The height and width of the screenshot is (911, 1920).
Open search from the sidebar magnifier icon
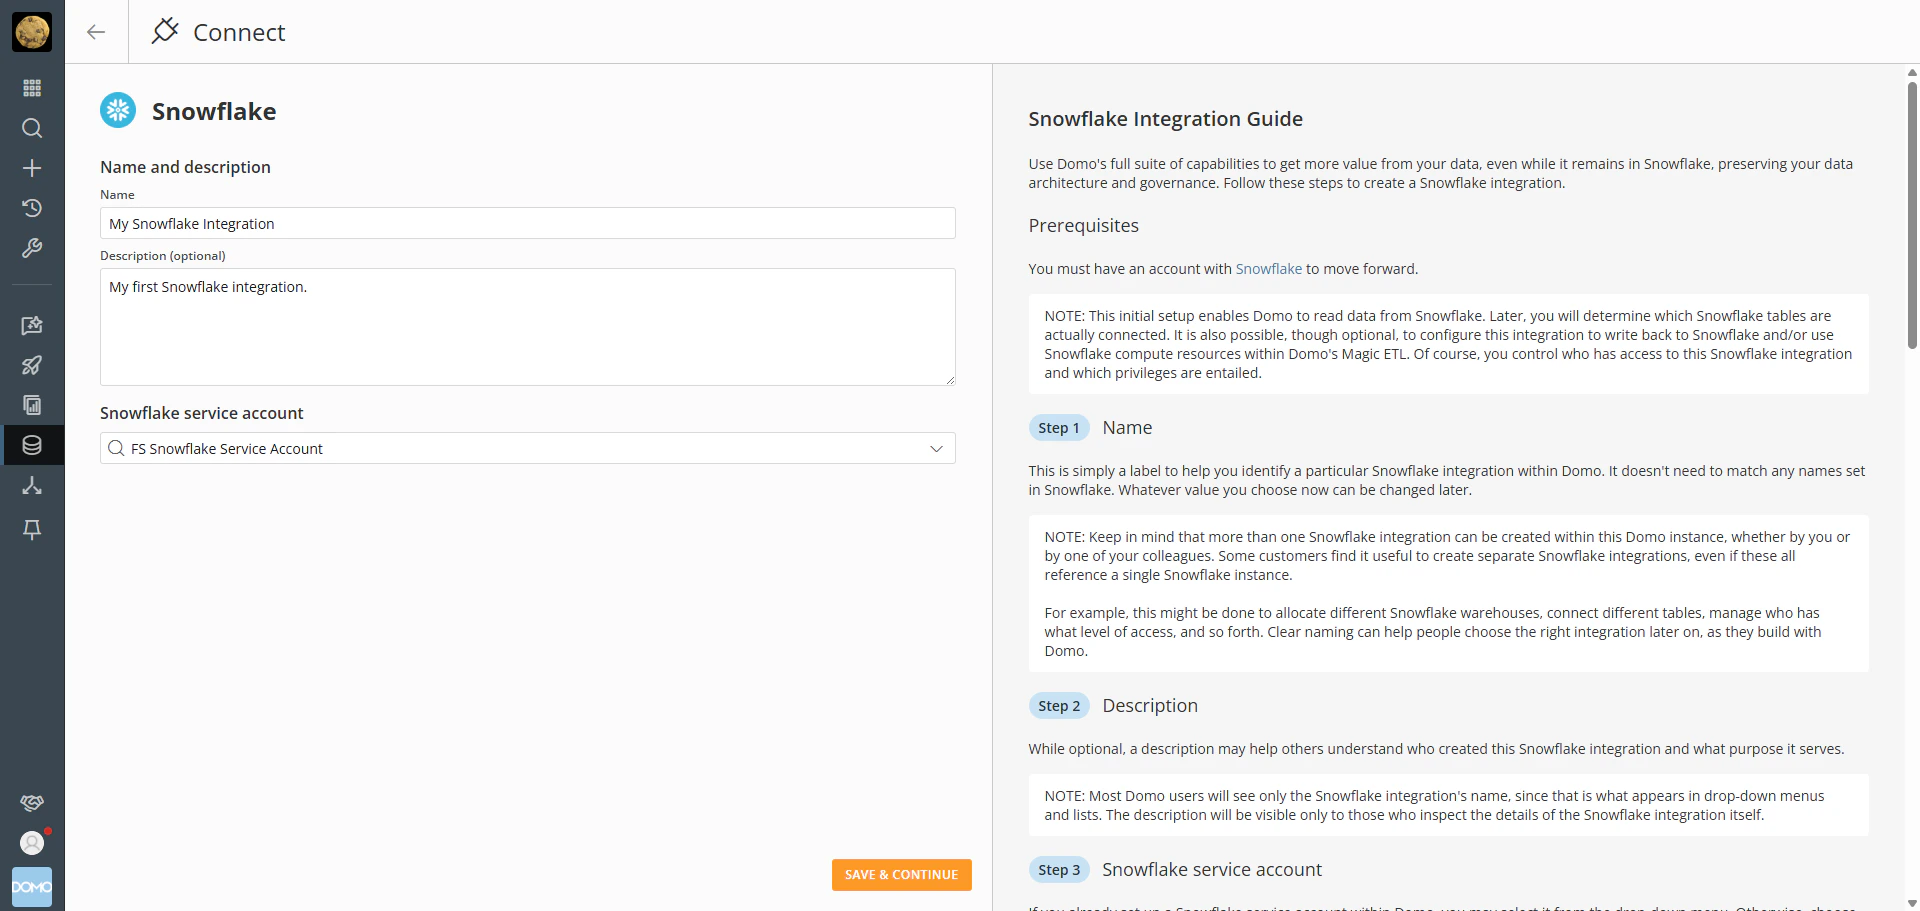tap(32, 128)
